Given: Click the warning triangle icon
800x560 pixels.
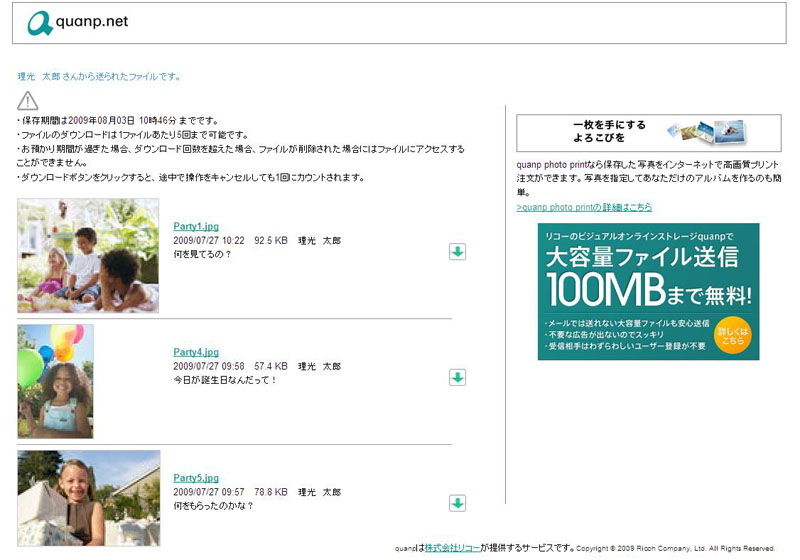Looking at the screenshot, I should pos(28,101).
